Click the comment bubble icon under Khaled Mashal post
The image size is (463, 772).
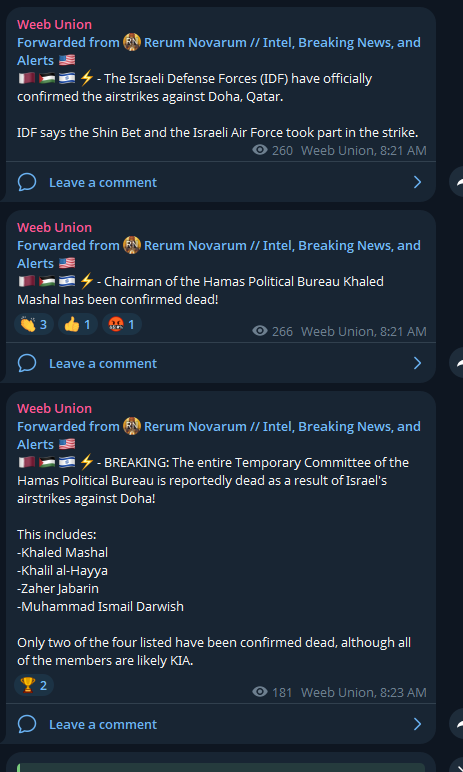click(x=27, y=363)
